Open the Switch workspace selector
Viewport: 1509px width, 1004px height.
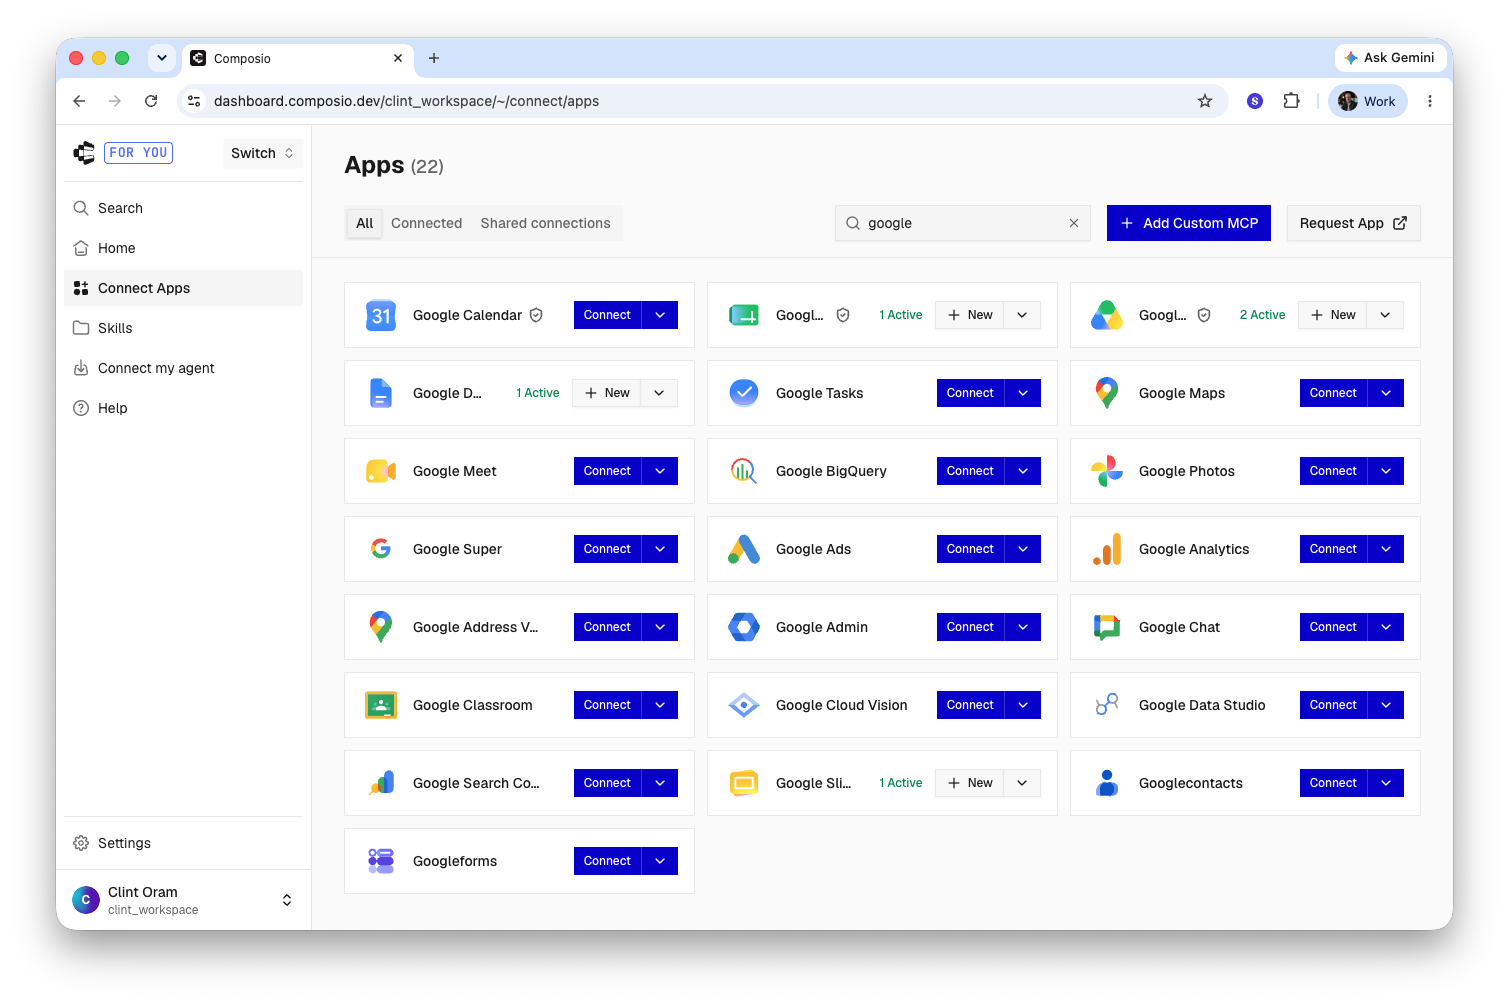[262, 153]
